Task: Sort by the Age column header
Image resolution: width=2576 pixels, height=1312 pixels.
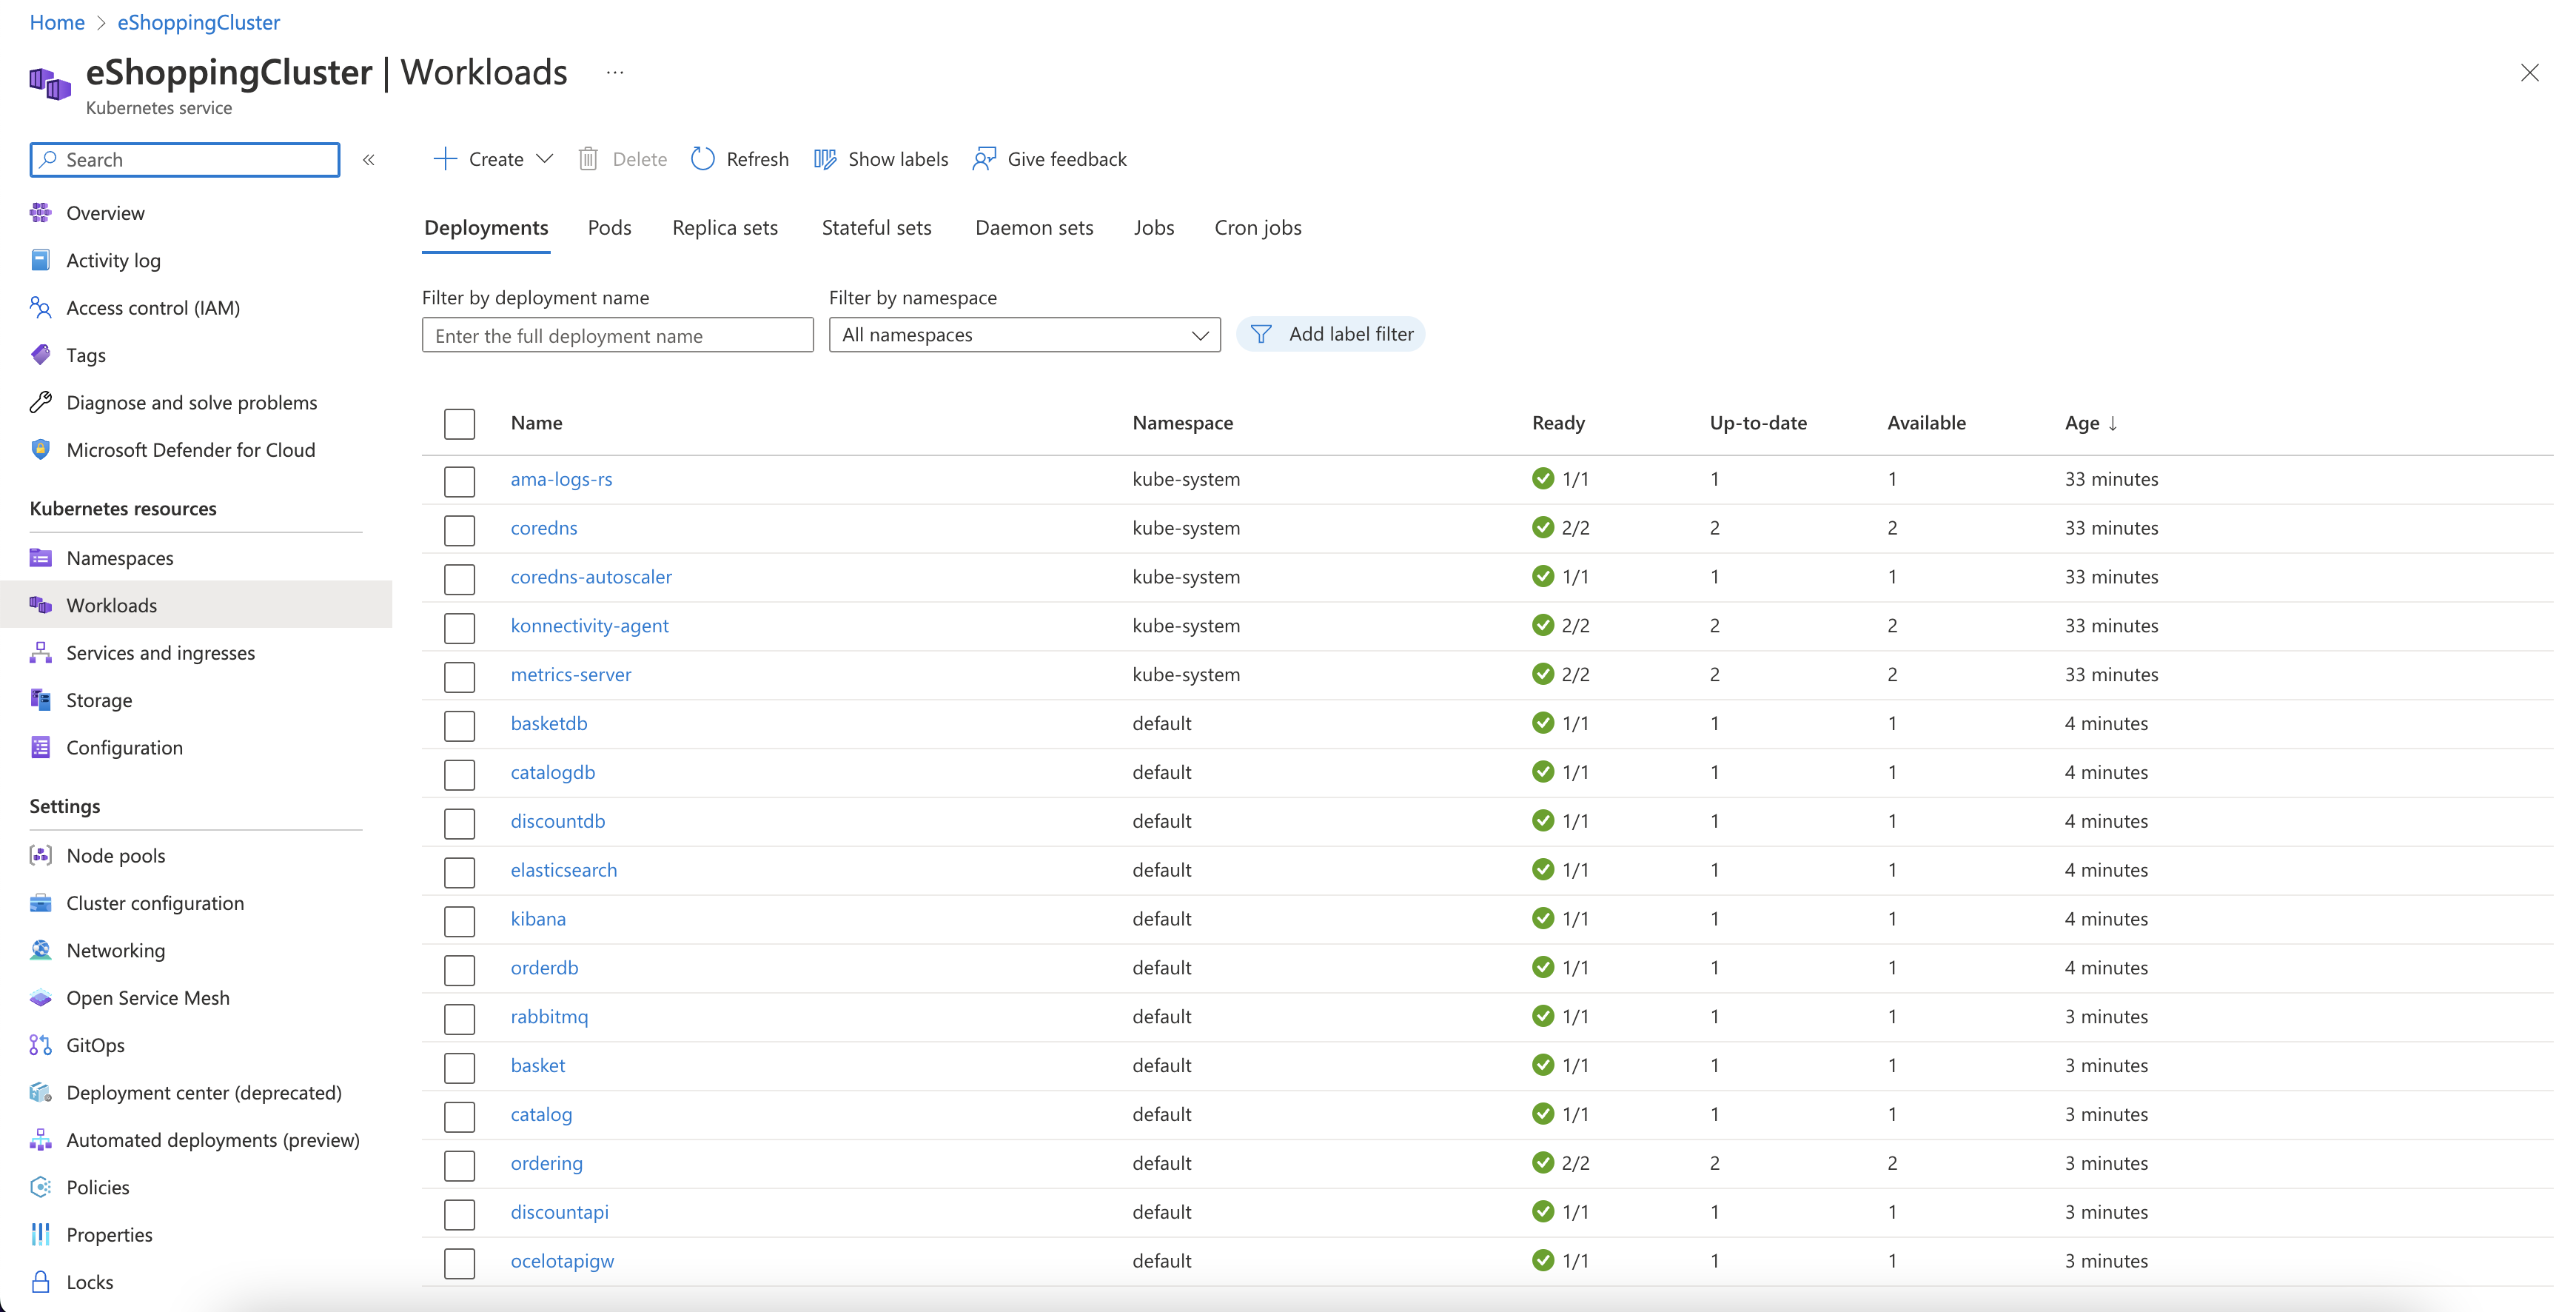Action: point(2090,423)
